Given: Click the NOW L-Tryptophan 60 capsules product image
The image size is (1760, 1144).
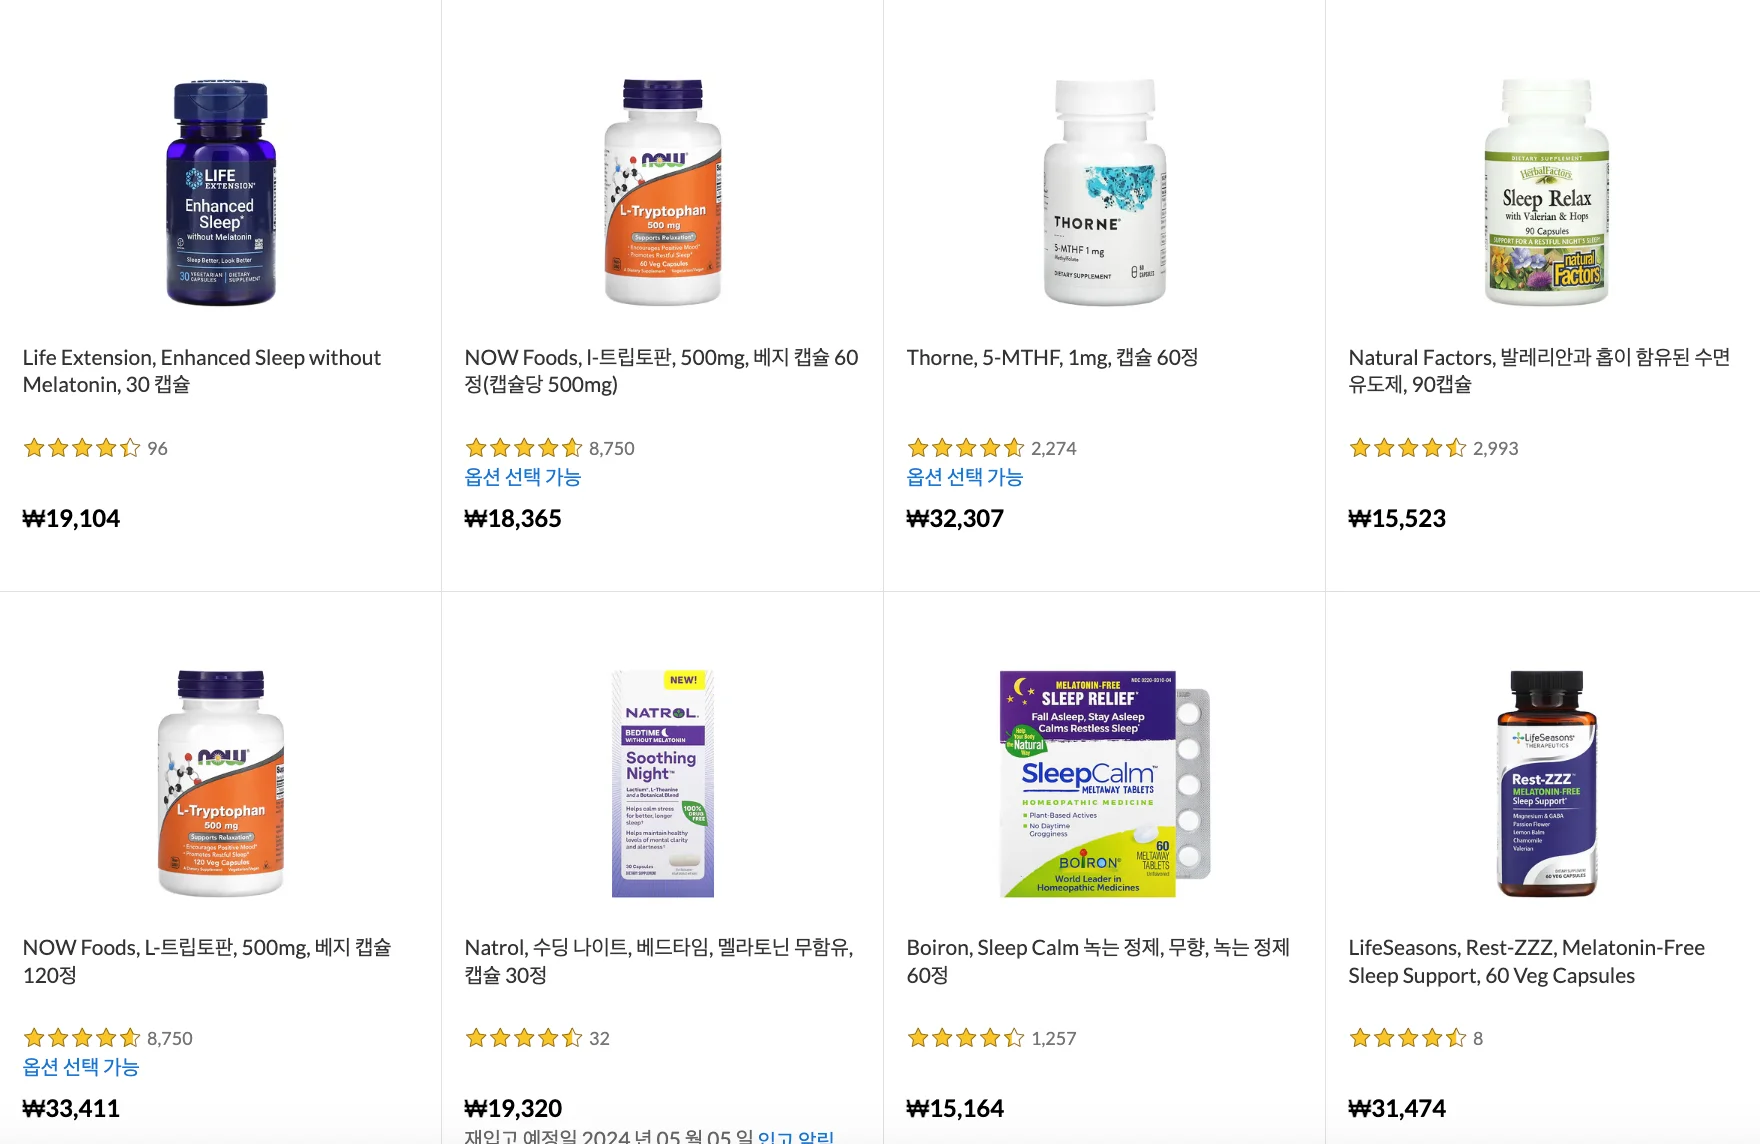Looking at the screenshot, I should tap(662, 193).
